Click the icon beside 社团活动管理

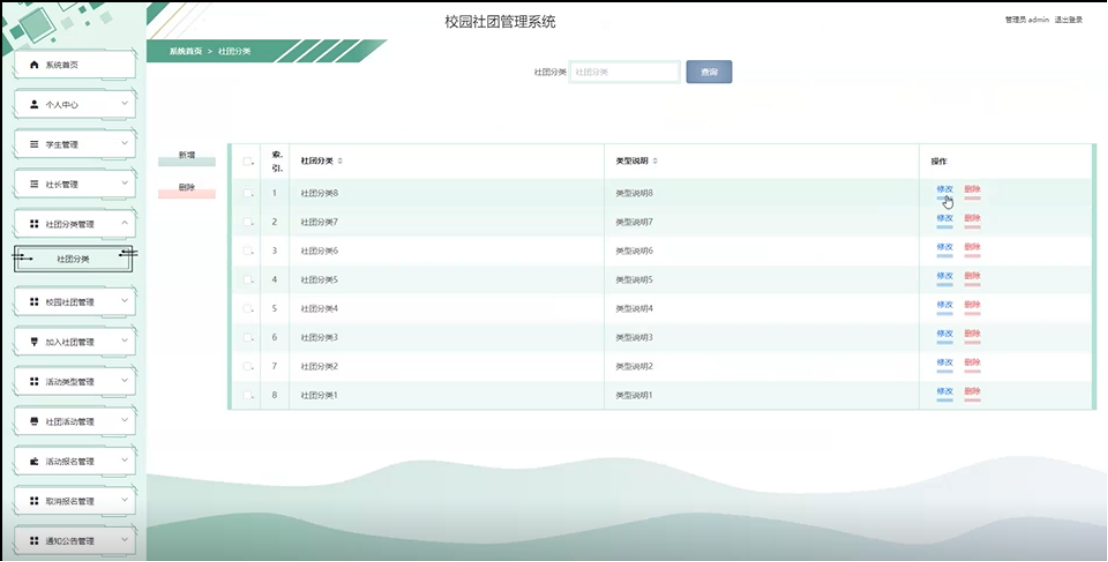(34, 422)
